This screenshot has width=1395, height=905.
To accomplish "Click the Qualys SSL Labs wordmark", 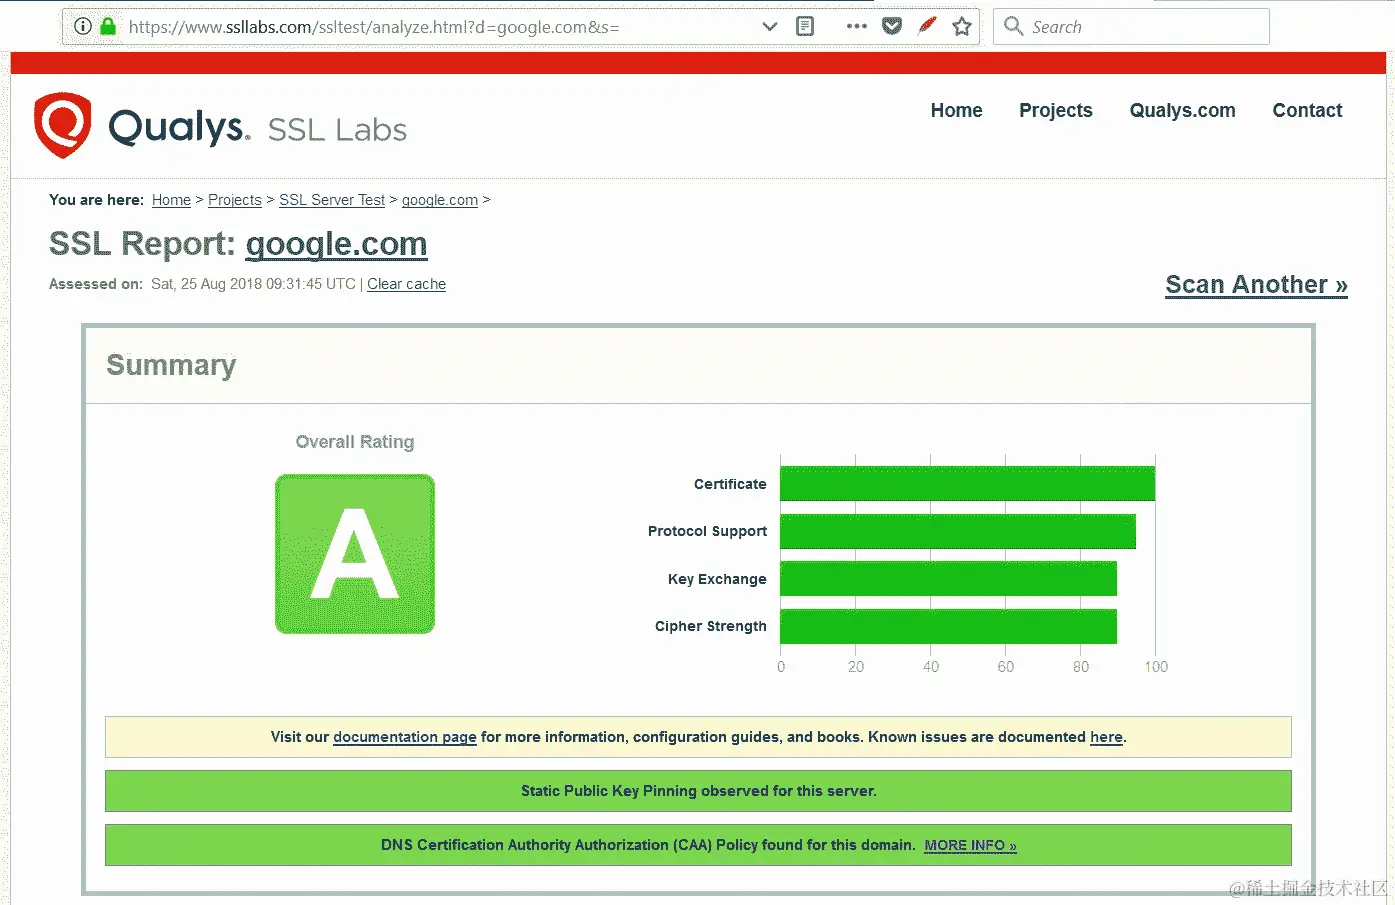I will pos(257,128).
